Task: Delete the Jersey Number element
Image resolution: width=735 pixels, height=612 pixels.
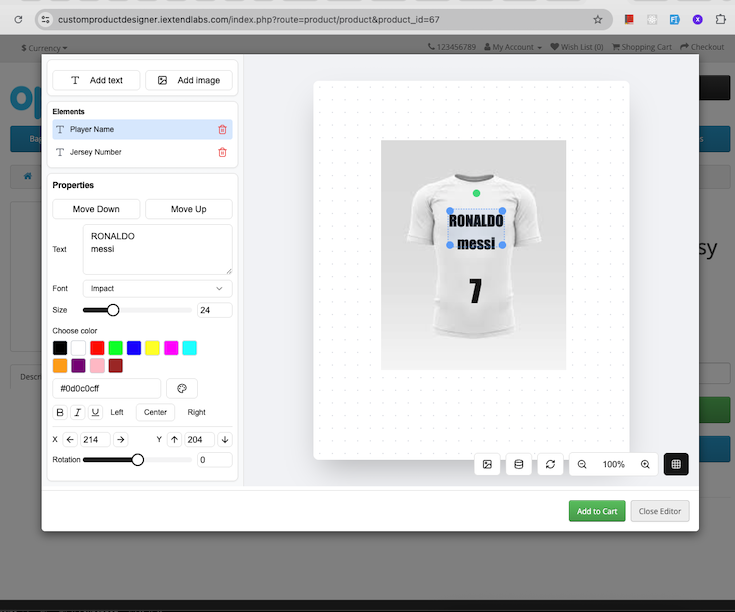Action: pos(222,152)
